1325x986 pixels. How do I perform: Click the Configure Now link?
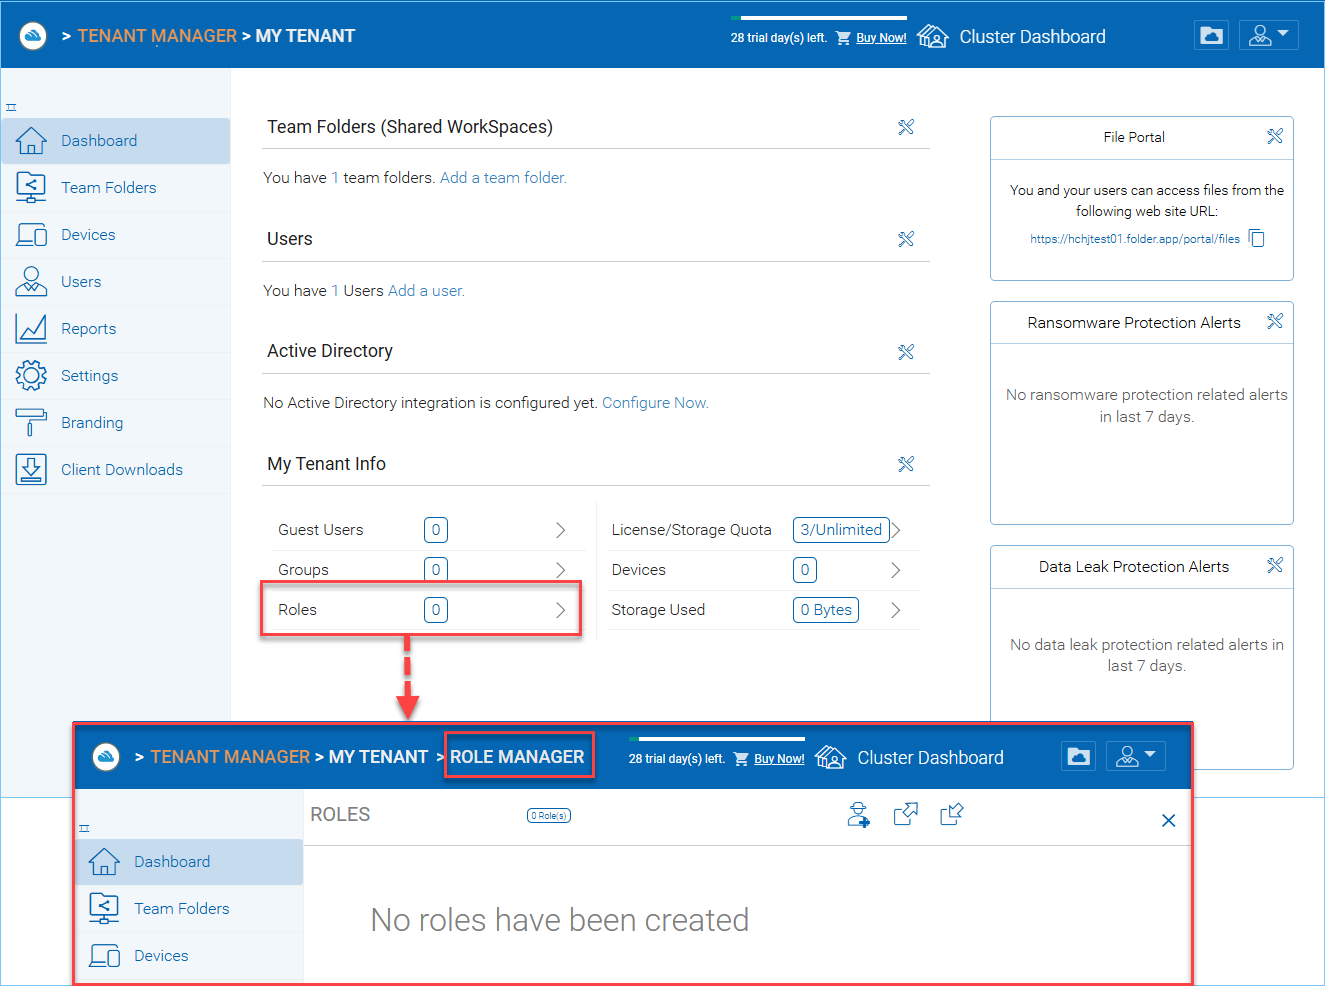[x=655, y=403]
